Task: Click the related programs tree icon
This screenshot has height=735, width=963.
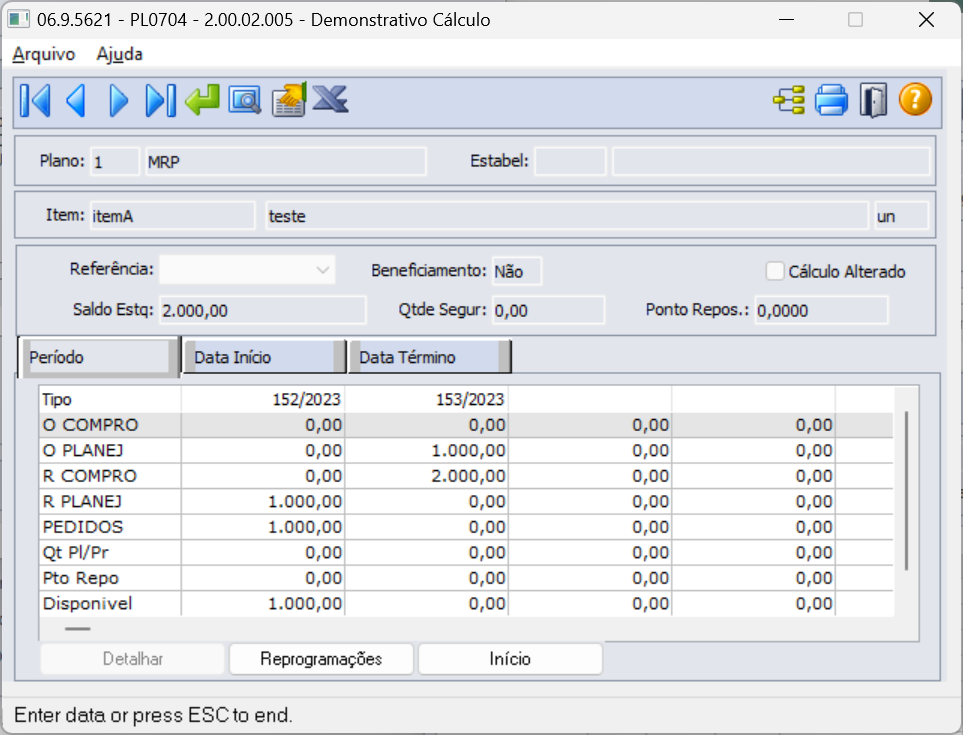Action: pyautogui.click(x=788, y=100)
